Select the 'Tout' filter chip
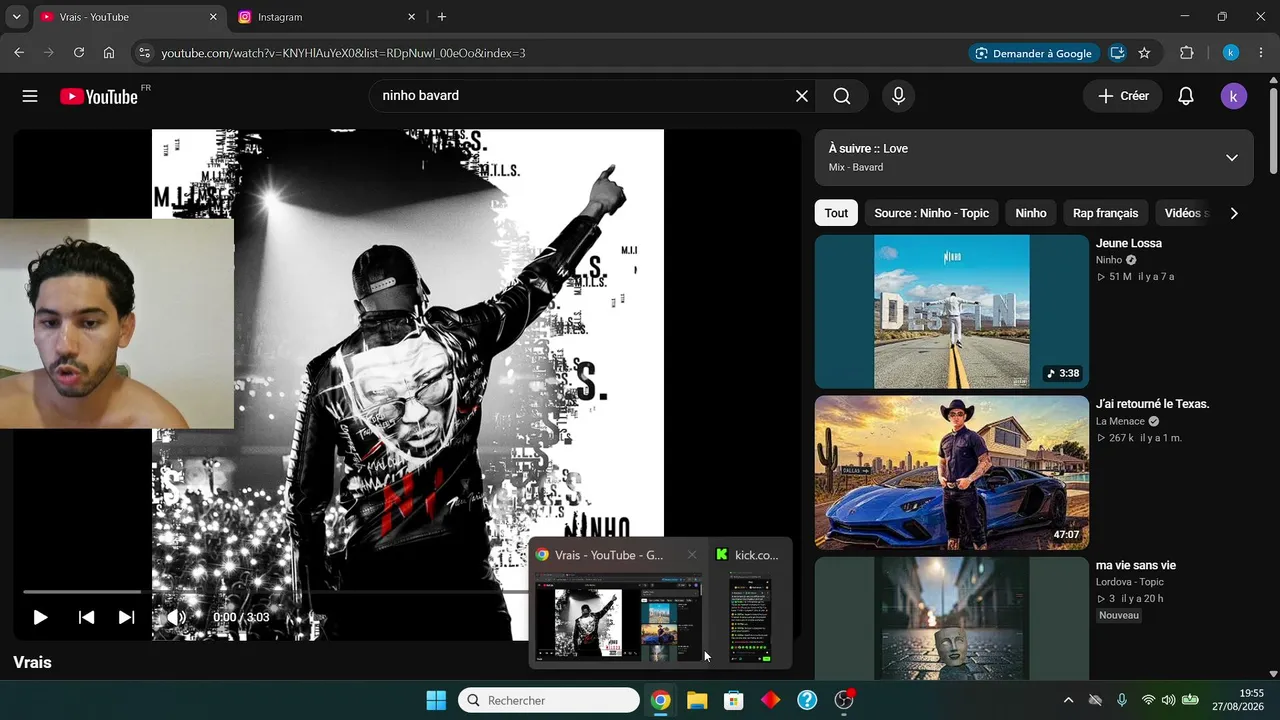Image resolution: width=1280 pixels, height=720 pixels. 836,213
